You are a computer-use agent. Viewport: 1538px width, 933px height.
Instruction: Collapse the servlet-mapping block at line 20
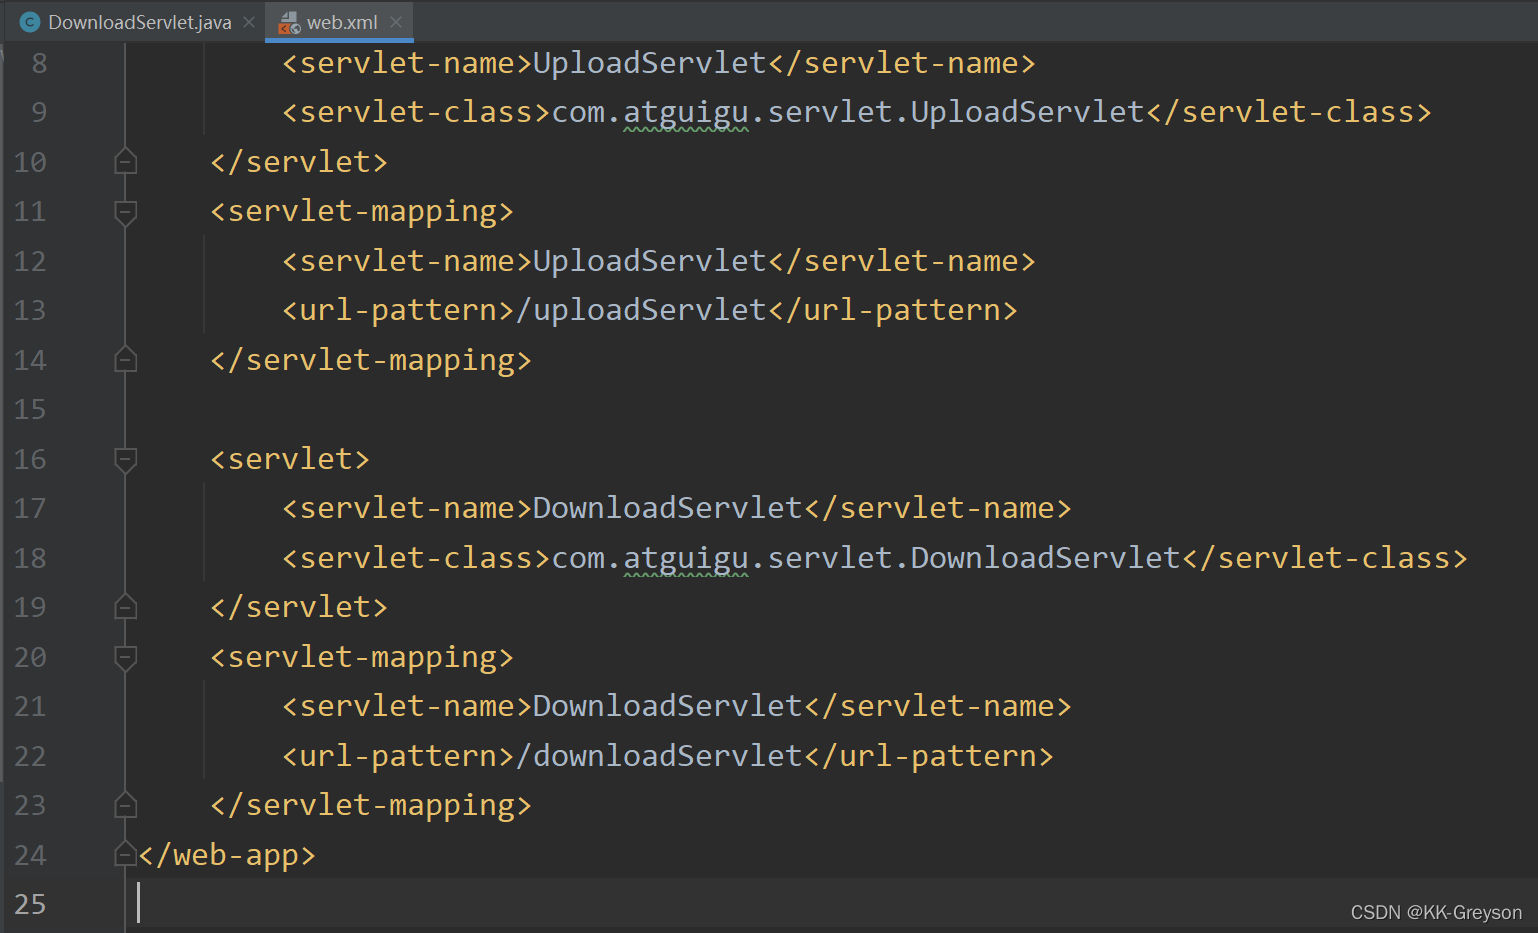coord(125,657)
